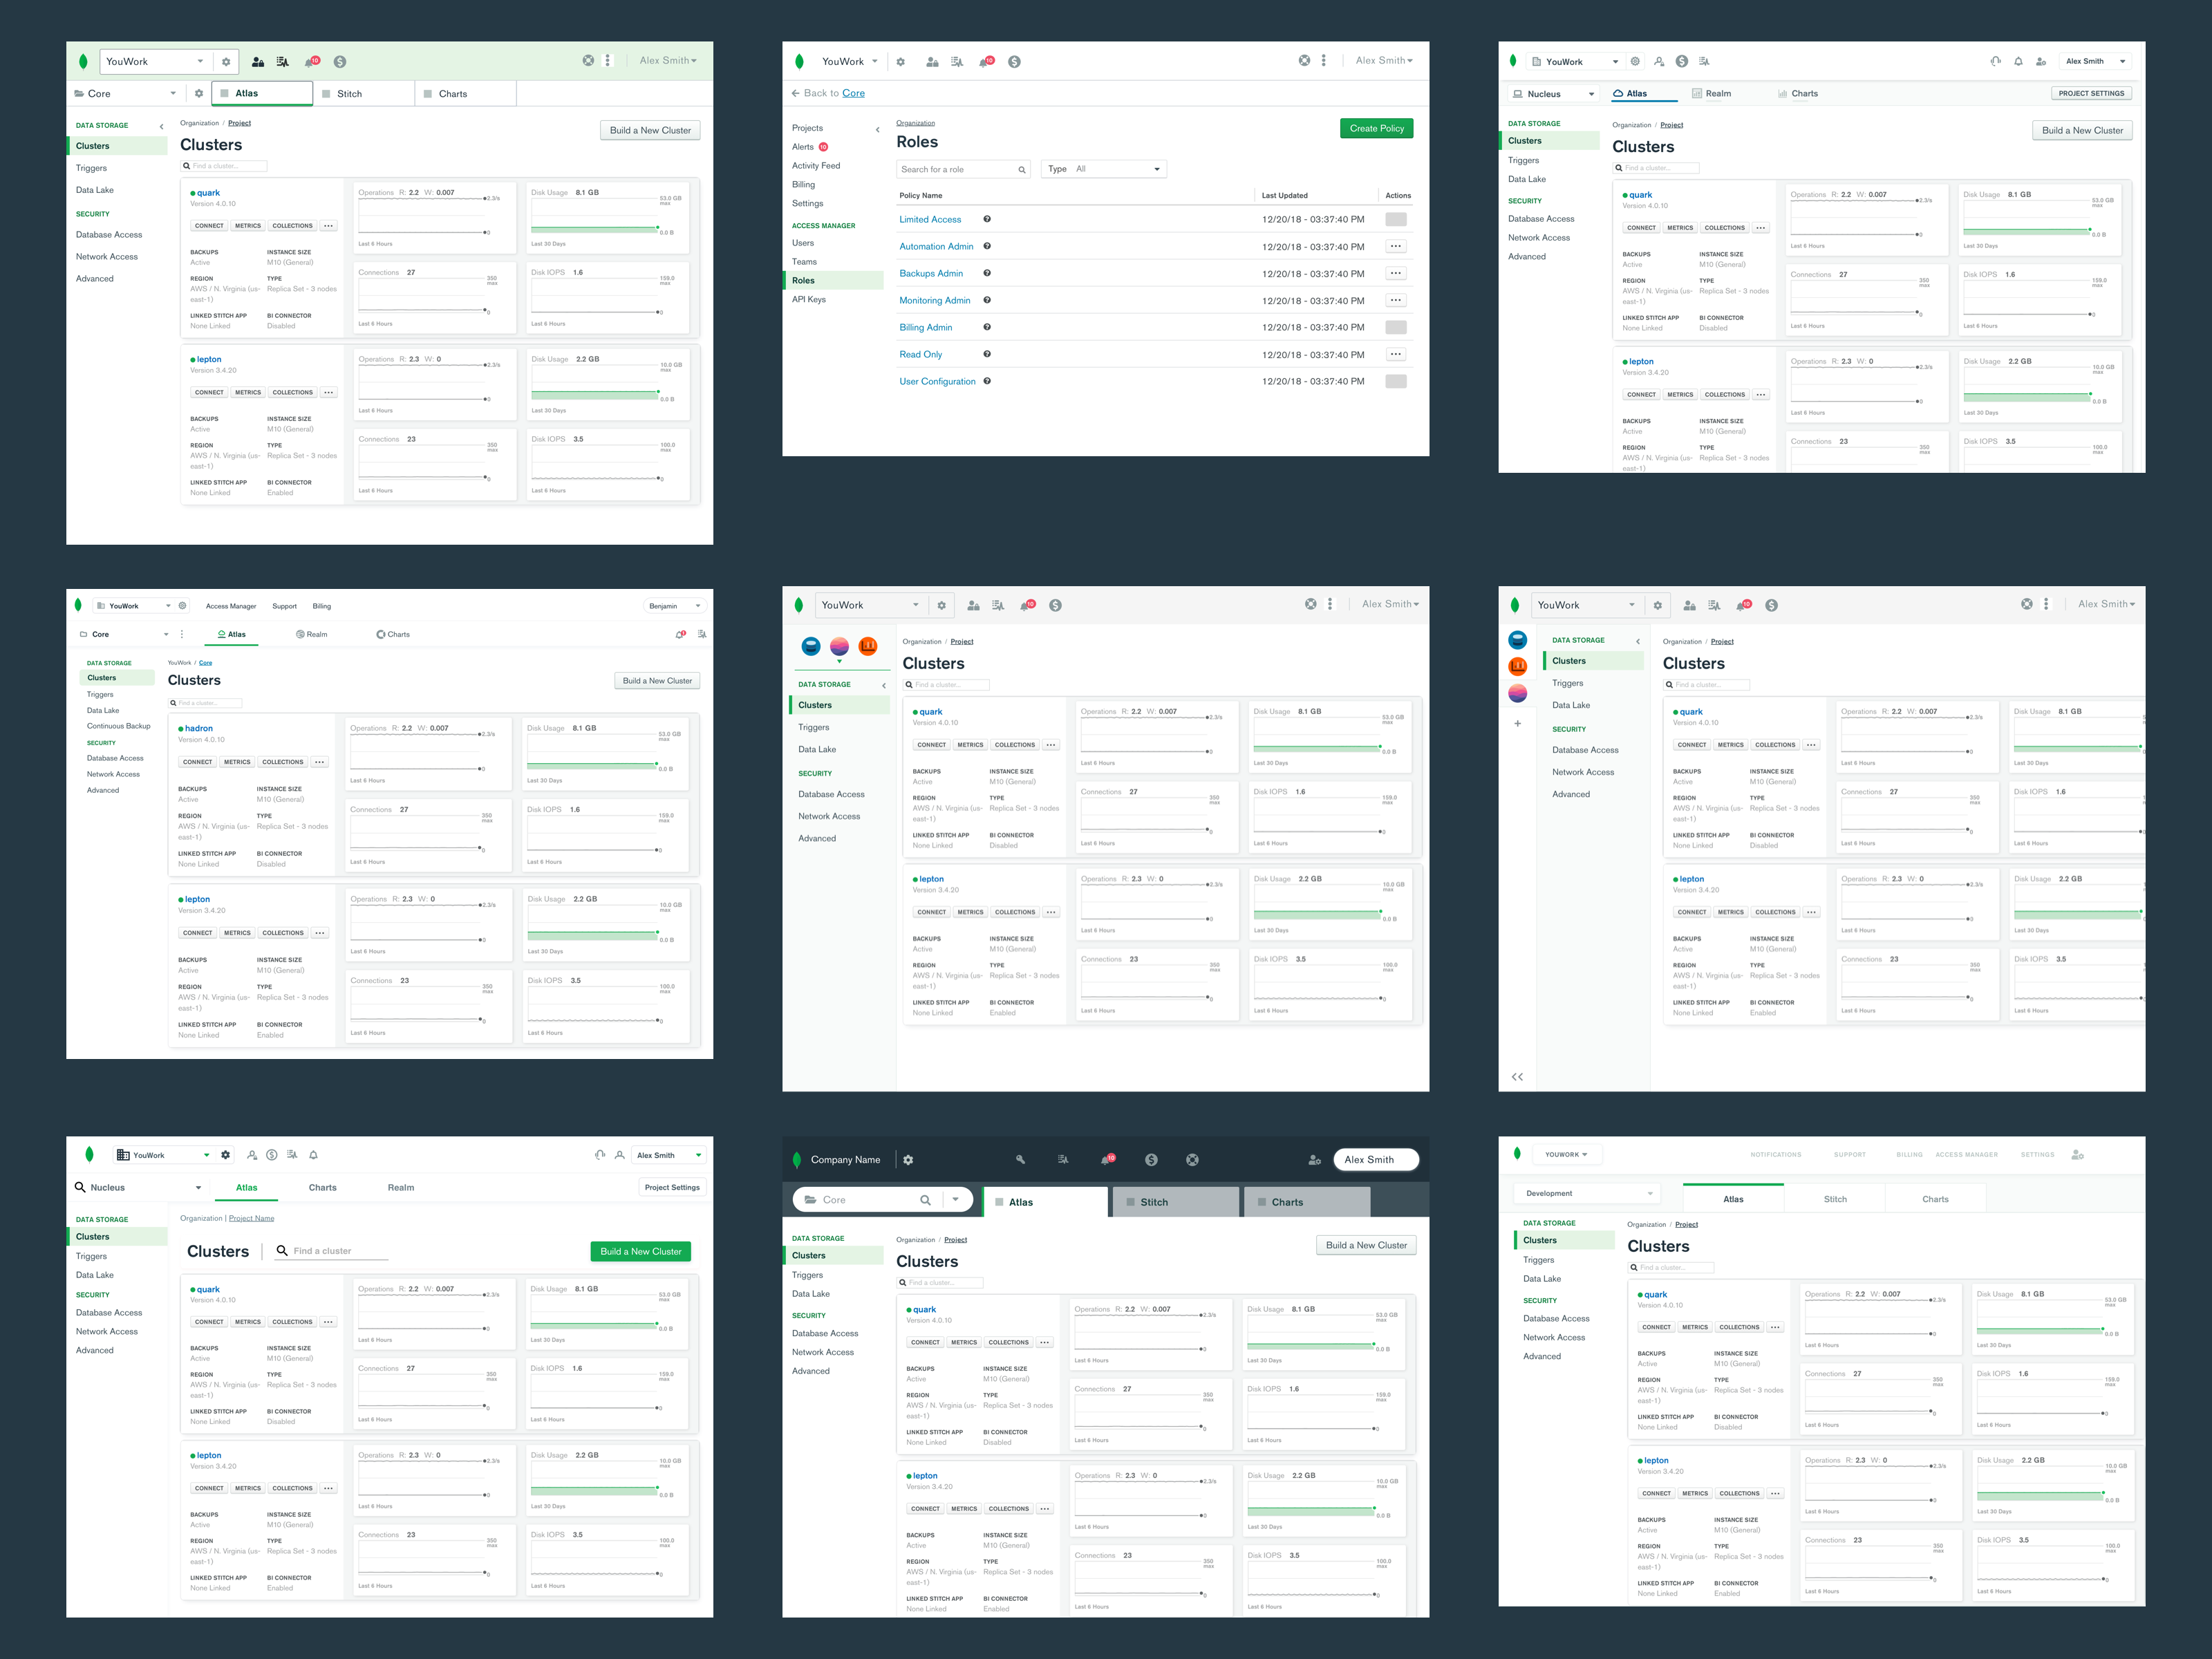Toggle the switch in the Limited Access row
The height and width of the screenshot is (1659, 2212).
[1396, 219]
